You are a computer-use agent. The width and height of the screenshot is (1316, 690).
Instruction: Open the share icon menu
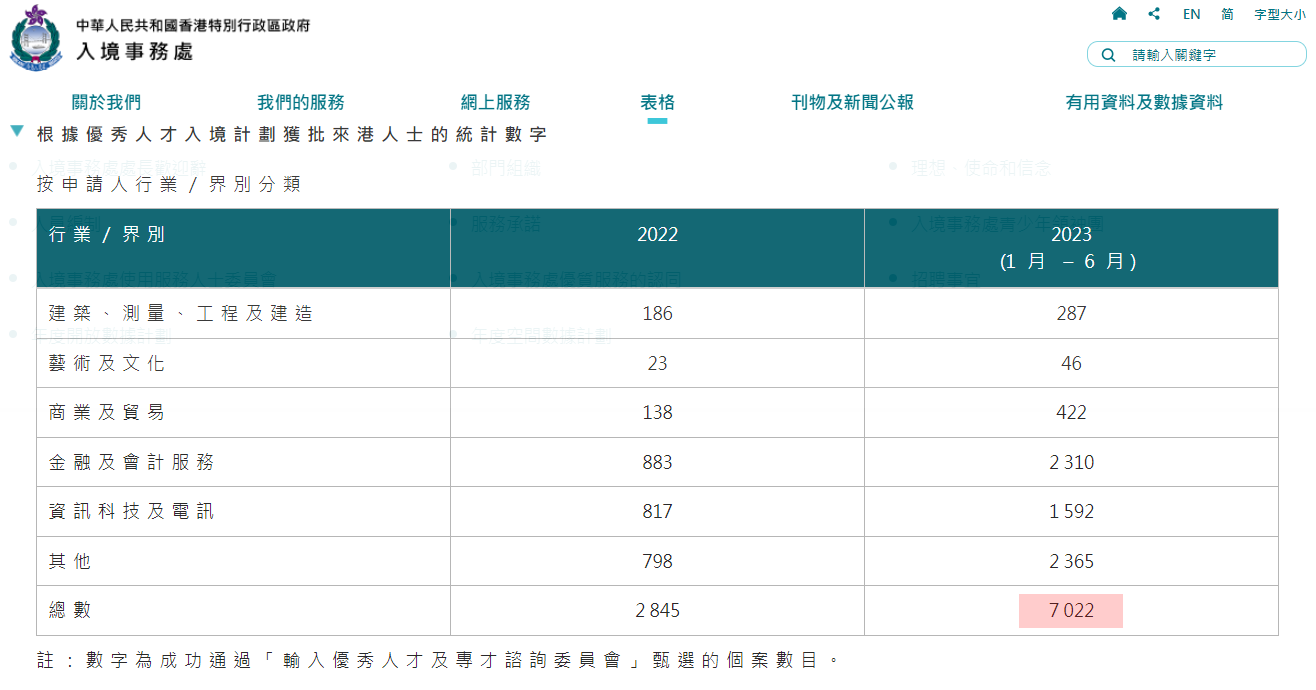pos(1155,14)
